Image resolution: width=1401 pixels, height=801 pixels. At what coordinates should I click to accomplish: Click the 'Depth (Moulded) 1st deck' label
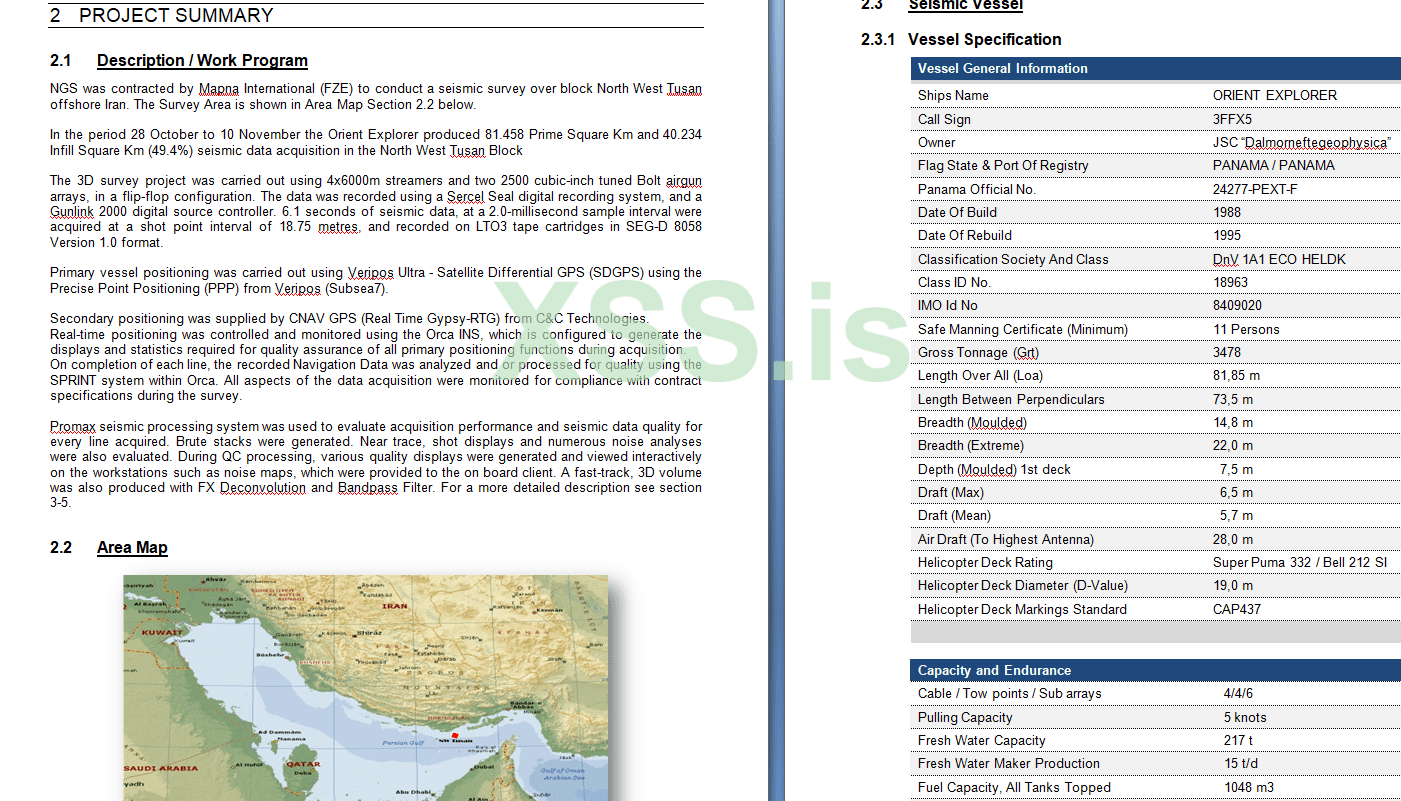[994, 469]
